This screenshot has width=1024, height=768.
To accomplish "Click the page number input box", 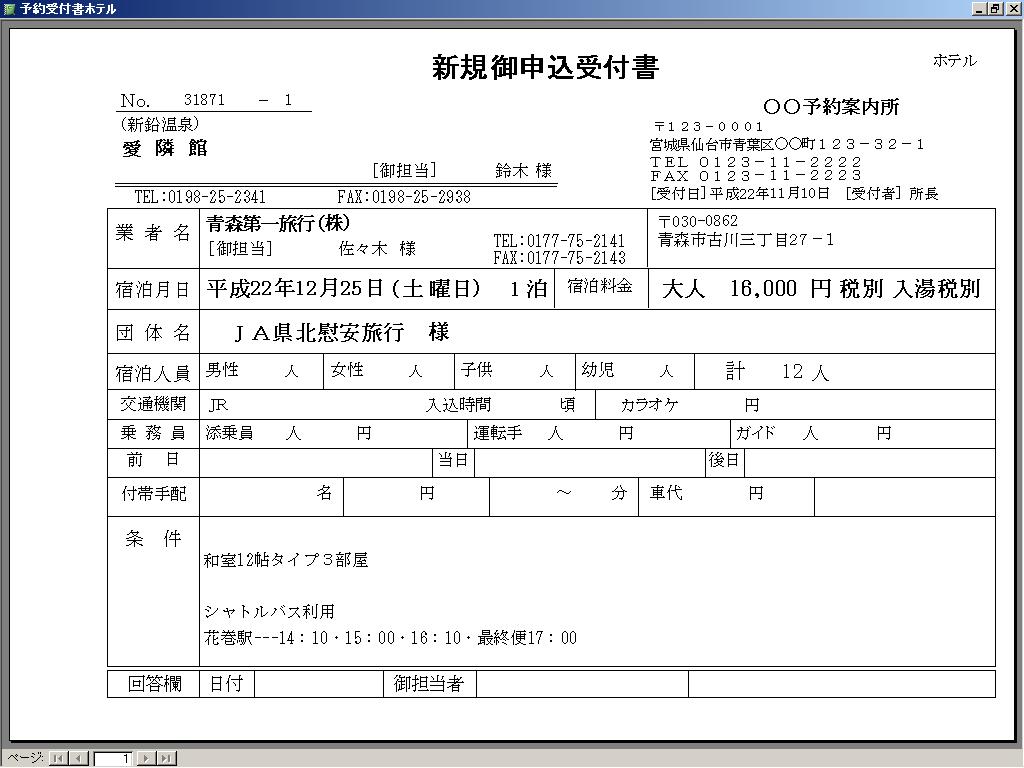I will [112, 758].
